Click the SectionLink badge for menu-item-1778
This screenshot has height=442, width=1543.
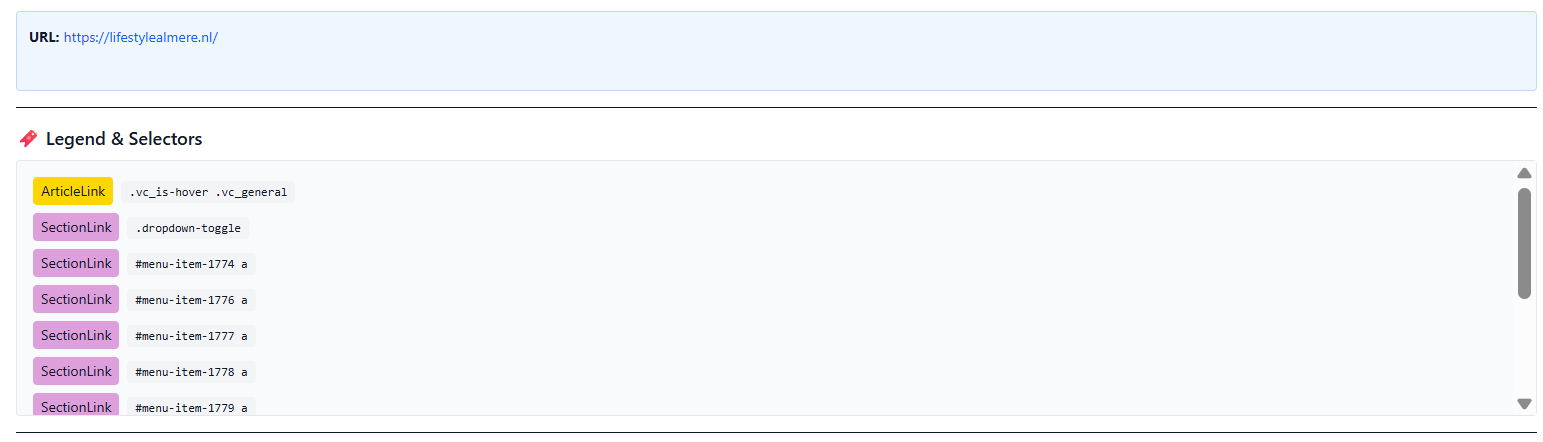point(76,371)
